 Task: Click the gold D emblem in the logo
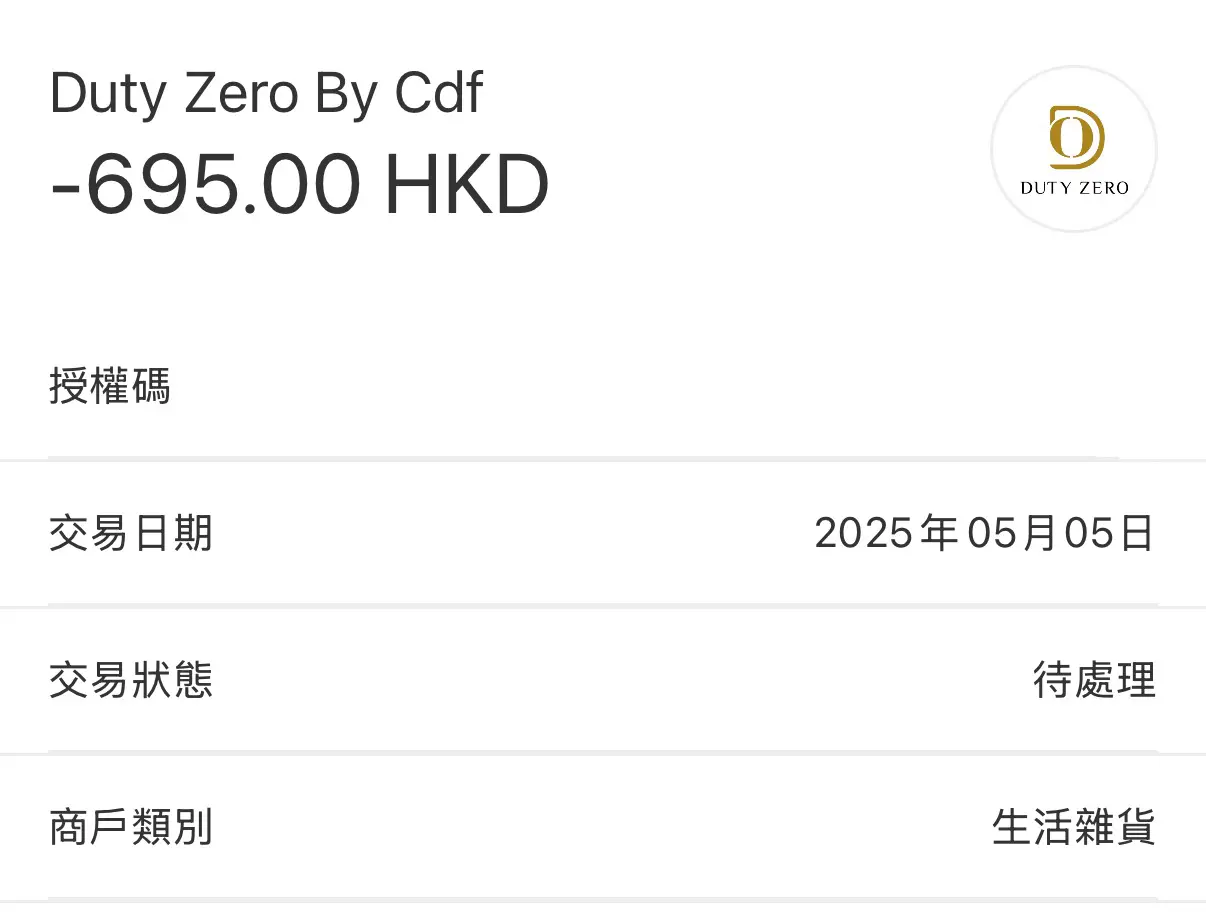tap(1076, 137)
